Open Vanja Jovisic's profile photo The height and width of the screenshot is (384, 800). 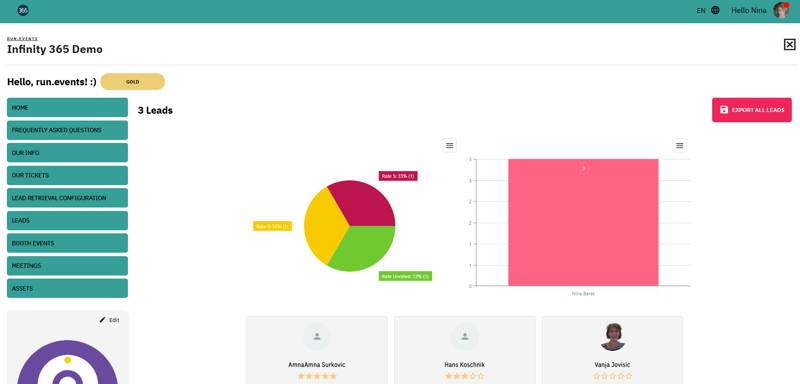[613, 337]
